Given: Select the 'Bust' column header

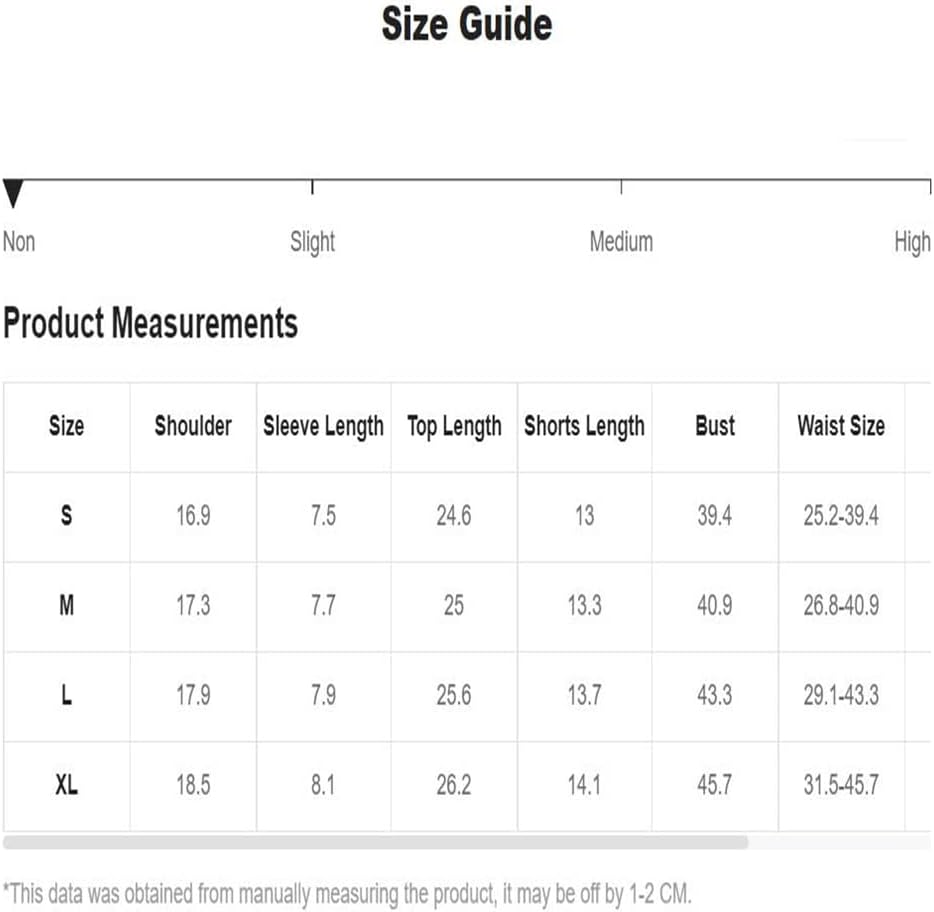Looking at the screenshot, I should point(715,426).
